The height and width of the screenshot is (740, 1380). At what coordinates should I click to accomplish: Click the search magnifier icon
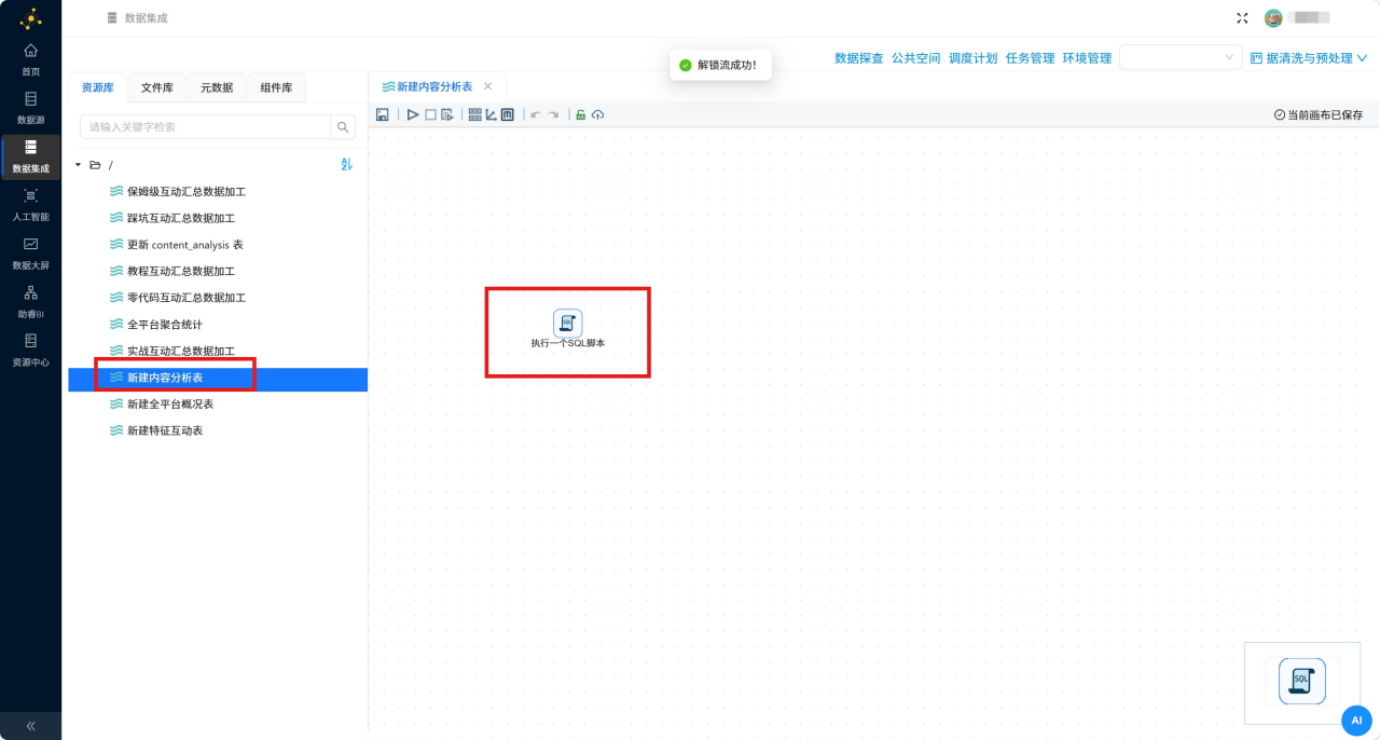pos(343,127)
